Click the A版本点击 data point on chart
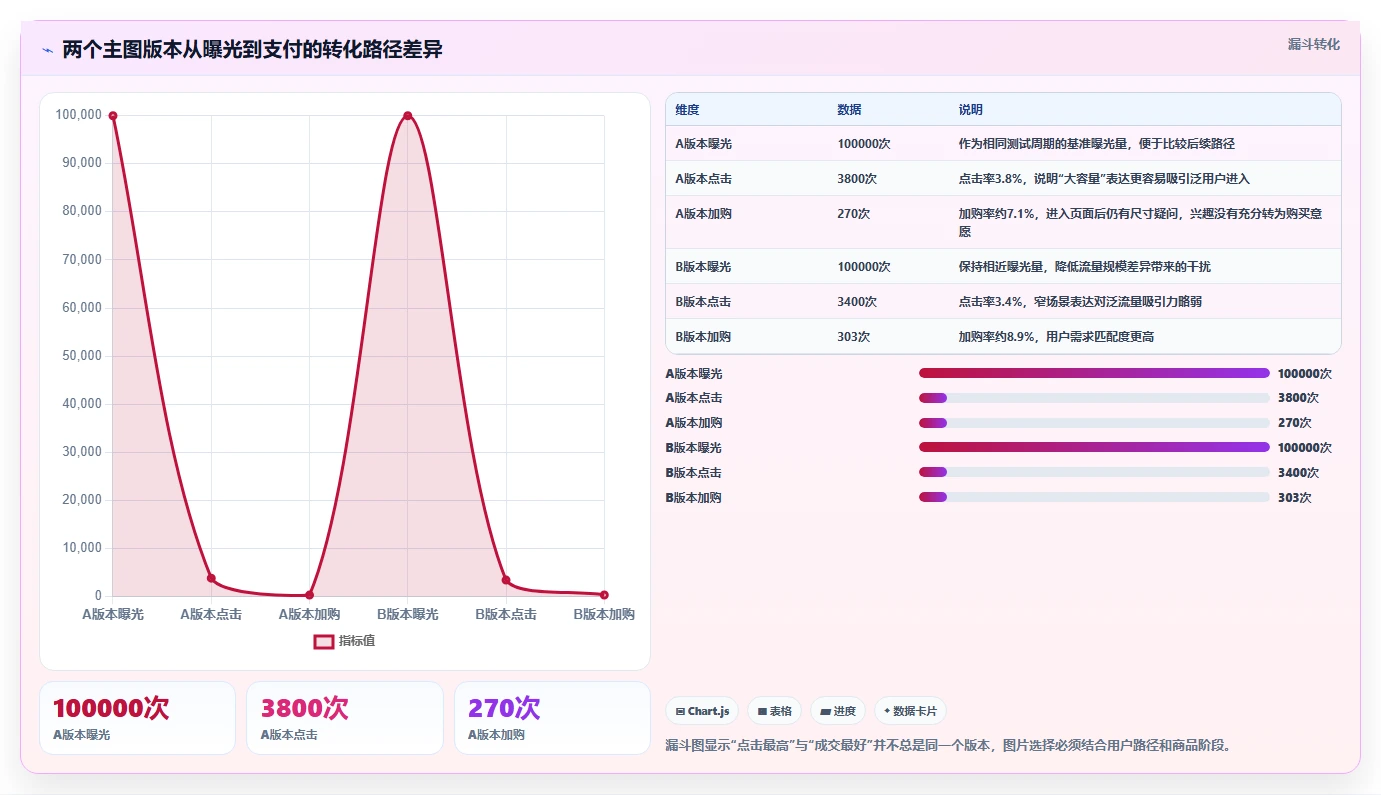 pyautogui.click(x=211, y=578)
